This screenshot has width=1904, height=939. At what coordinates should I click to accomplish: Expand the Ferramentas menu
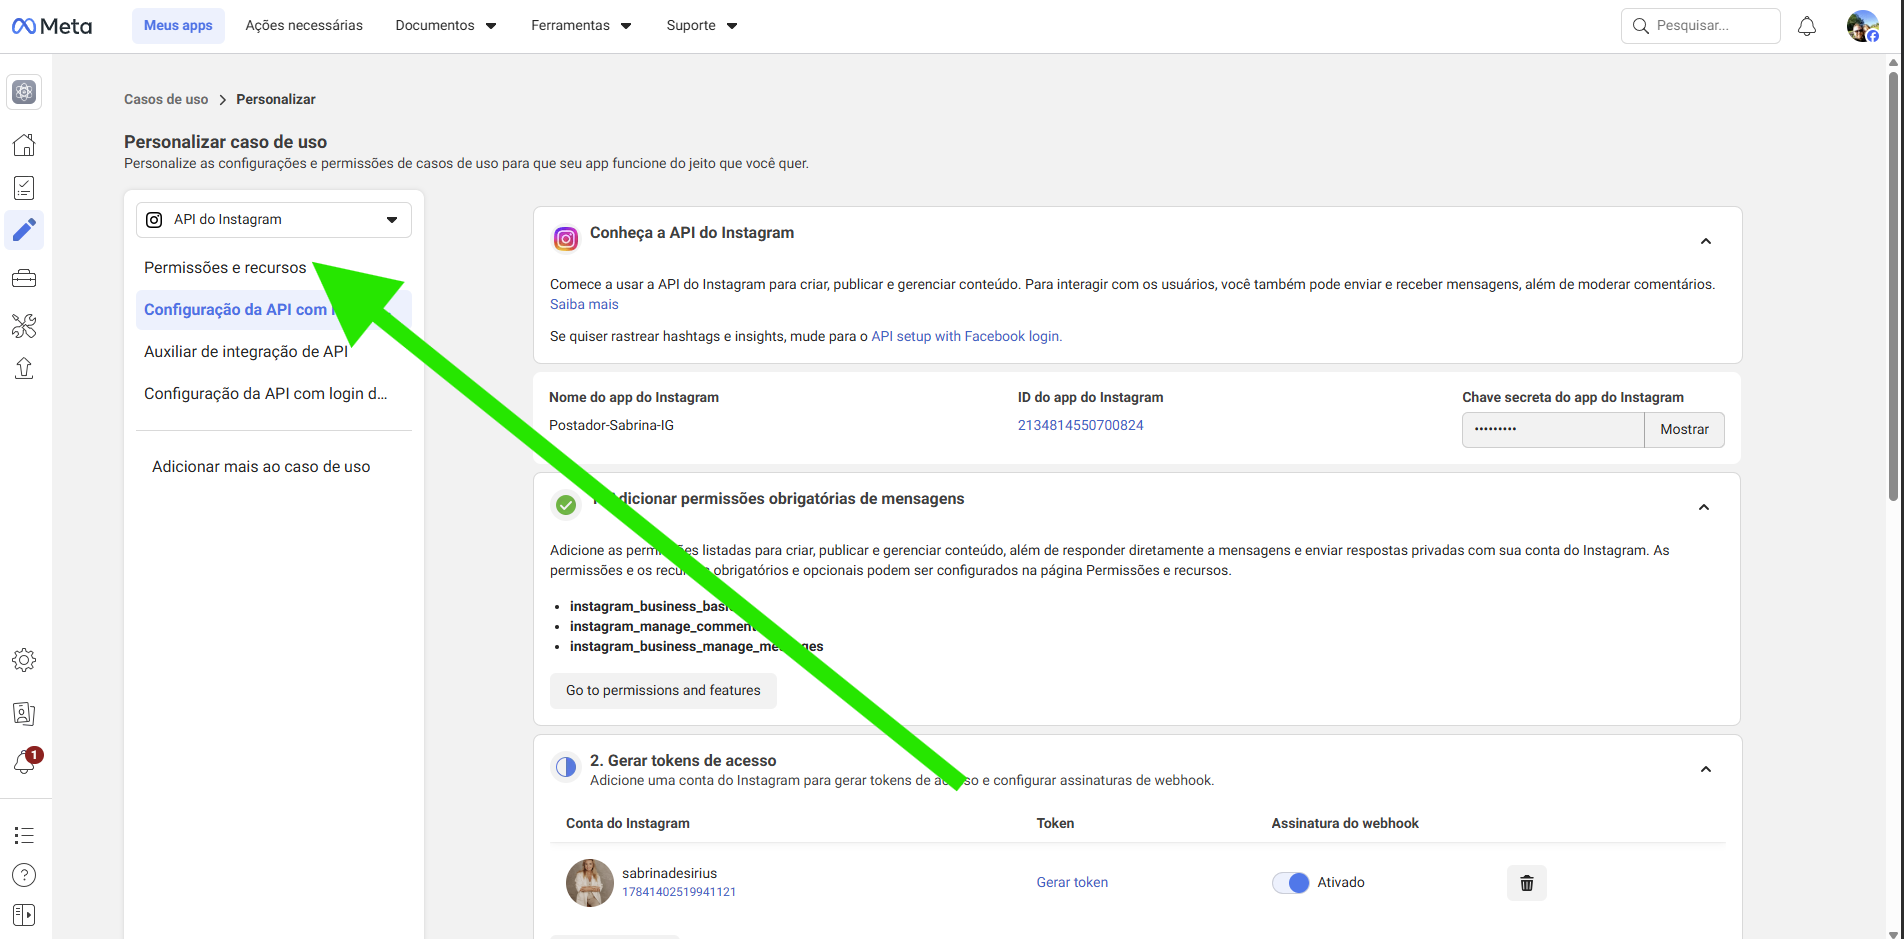[x=581, y=26]
